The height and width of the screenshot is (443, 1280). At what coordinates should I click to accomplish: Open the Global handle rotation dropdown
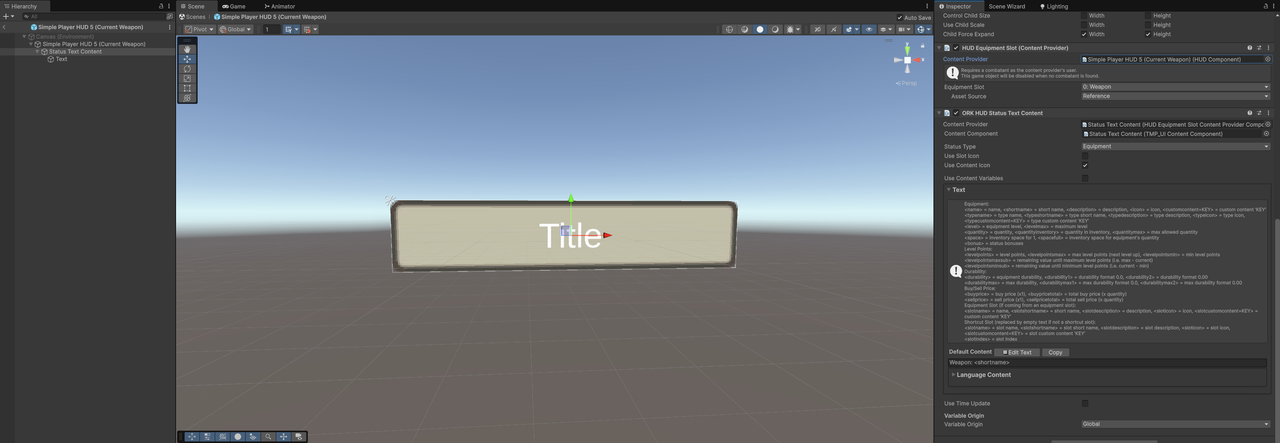(237, 29)
